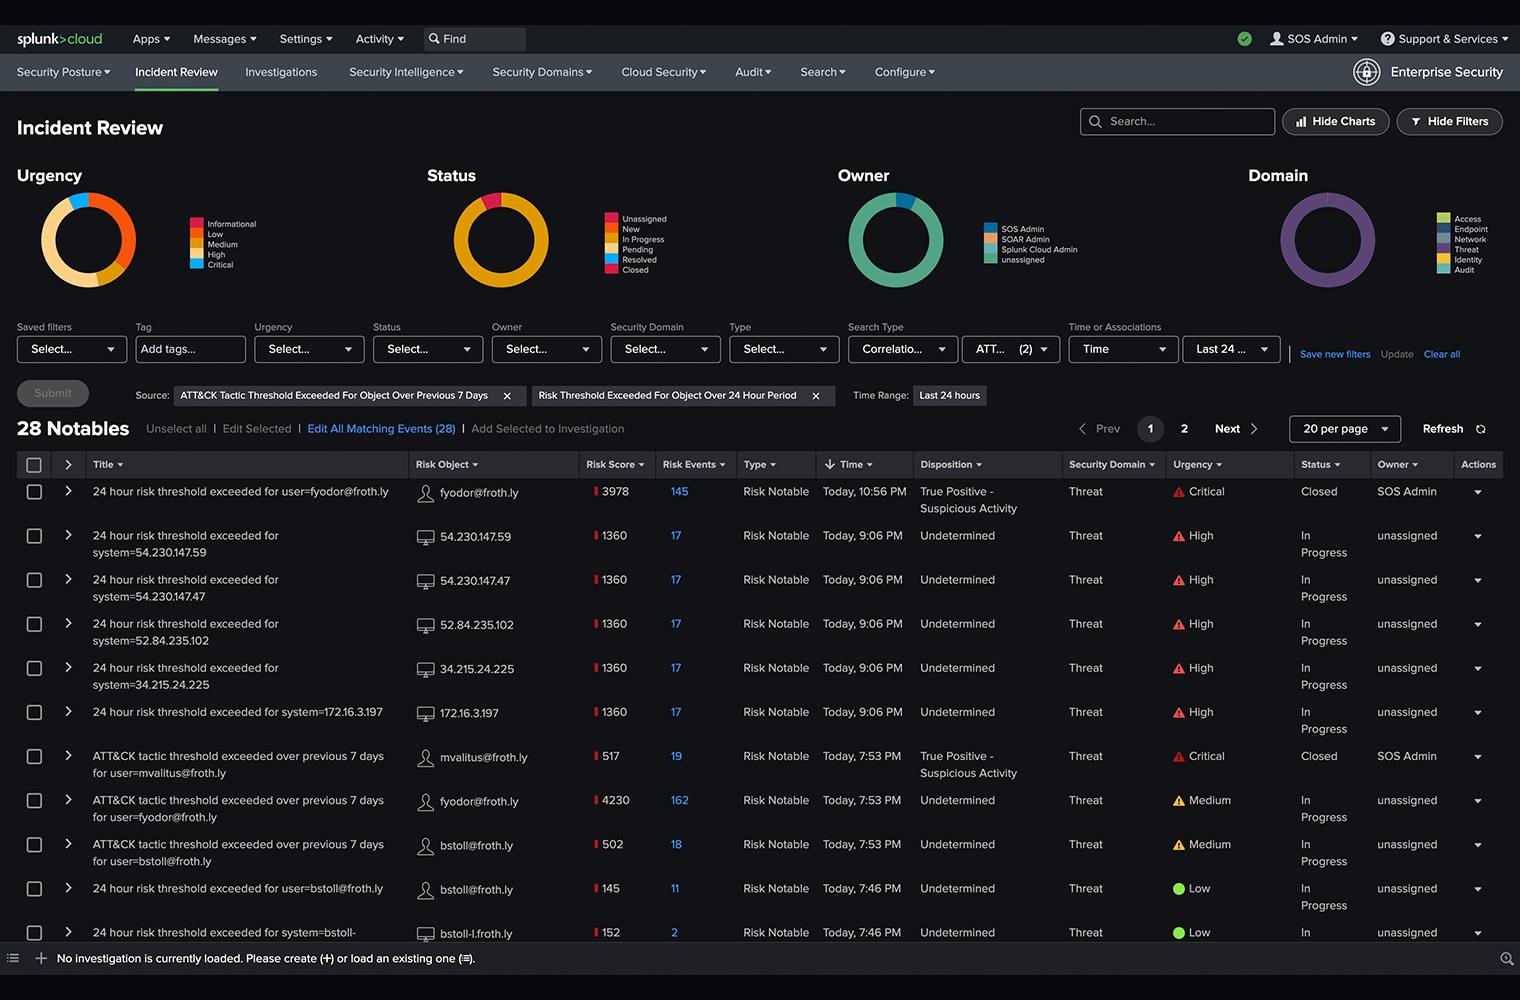The height and width of the screenshot is (1000, 1520).
Task: Open the Search Type Correlation dropdown
Action: click(903, 349)
